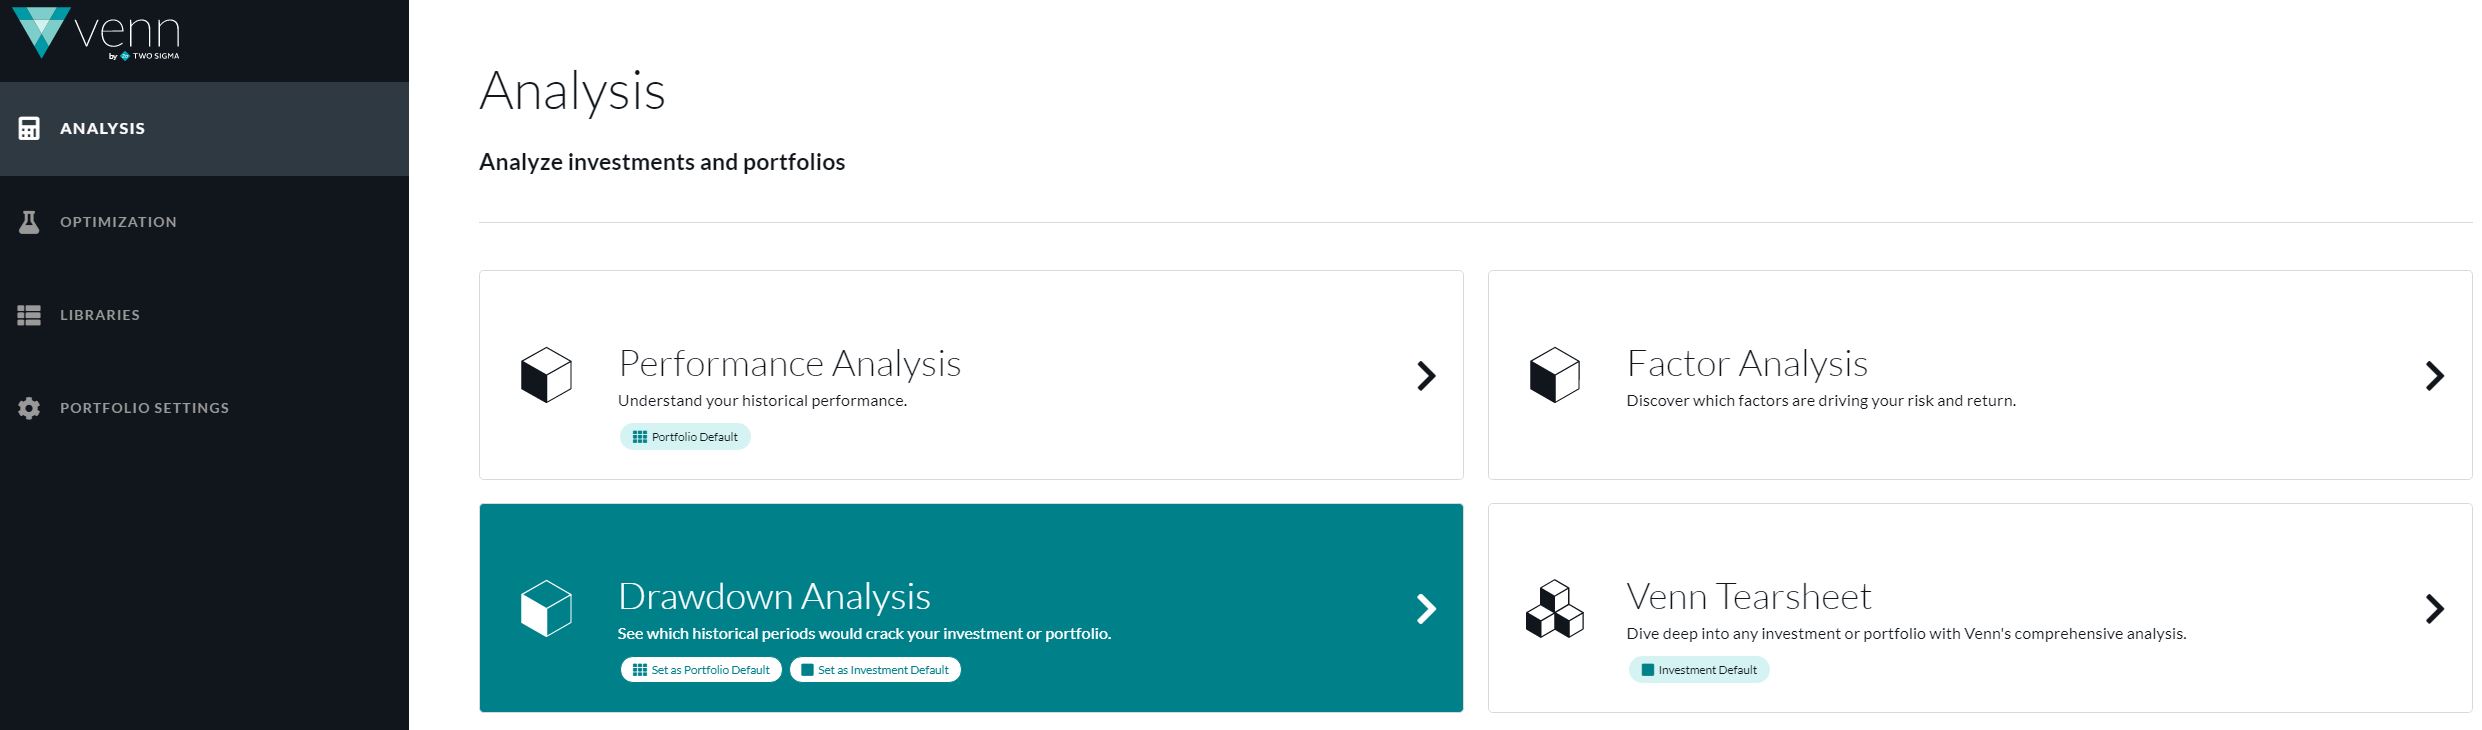
Task: Click the Performance Analysis cube icon
Action: (546, 375)
